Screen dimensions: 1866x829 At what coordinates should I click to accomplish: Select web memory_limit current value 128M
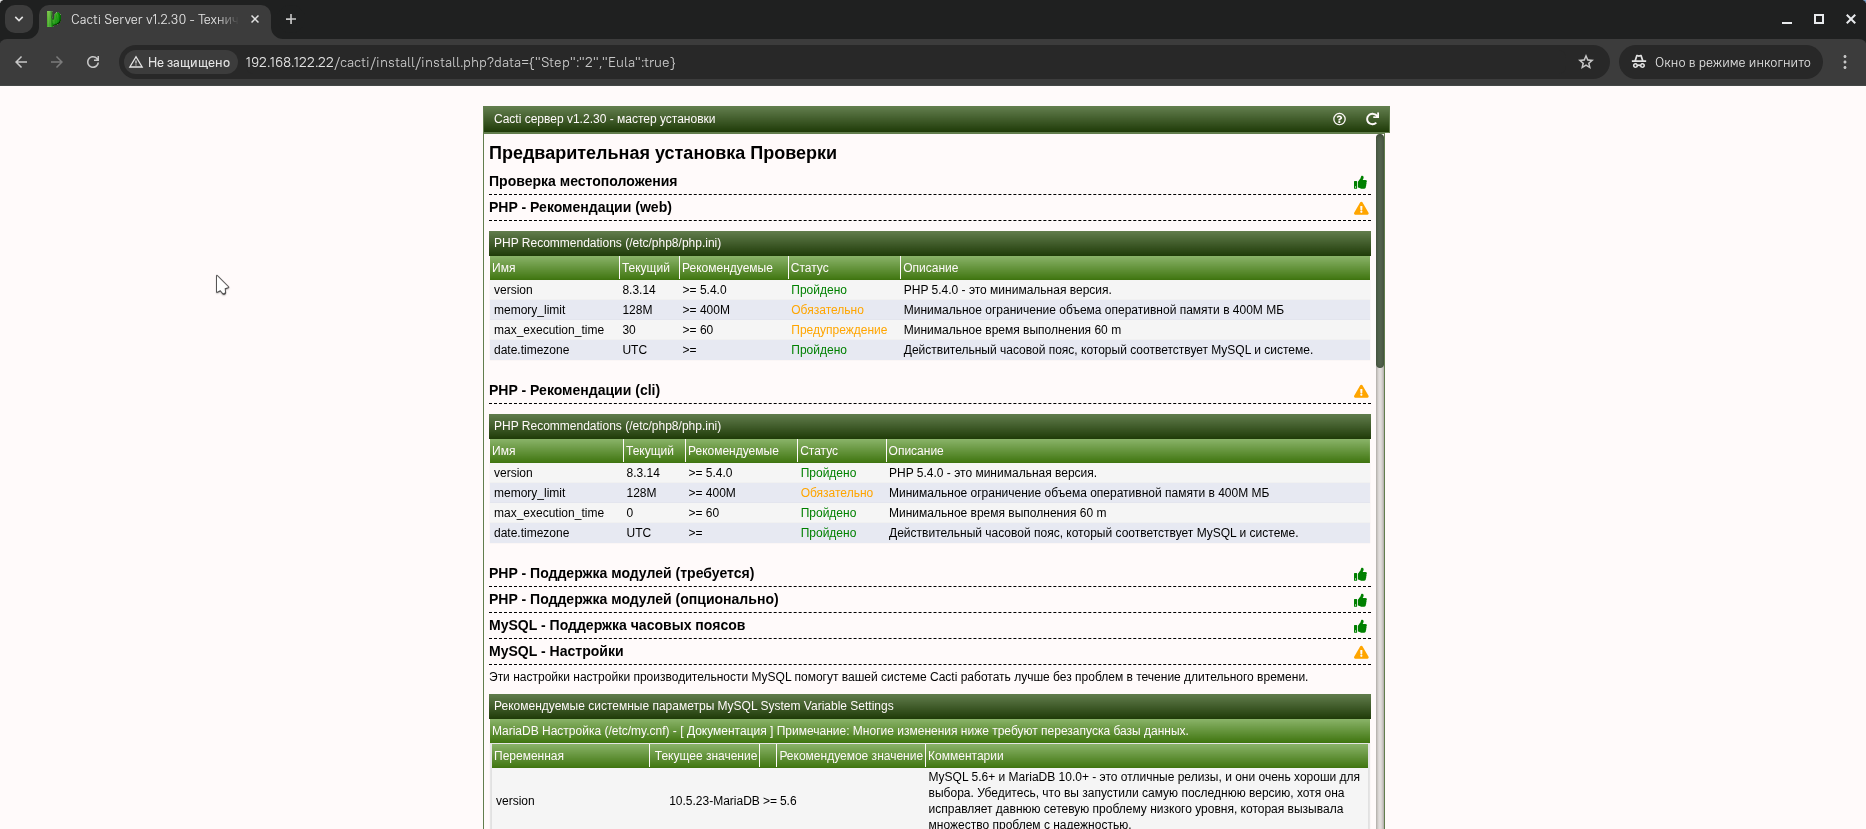point(637,310)
